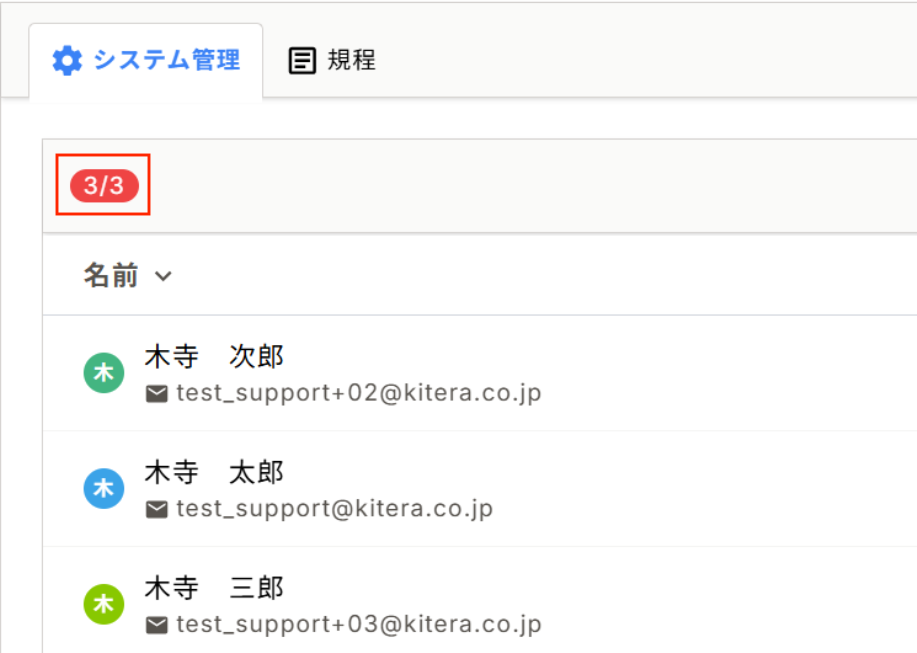Open user 木寺 三郎 name link
Screen dimensions: 917x653
coord(214,587)
